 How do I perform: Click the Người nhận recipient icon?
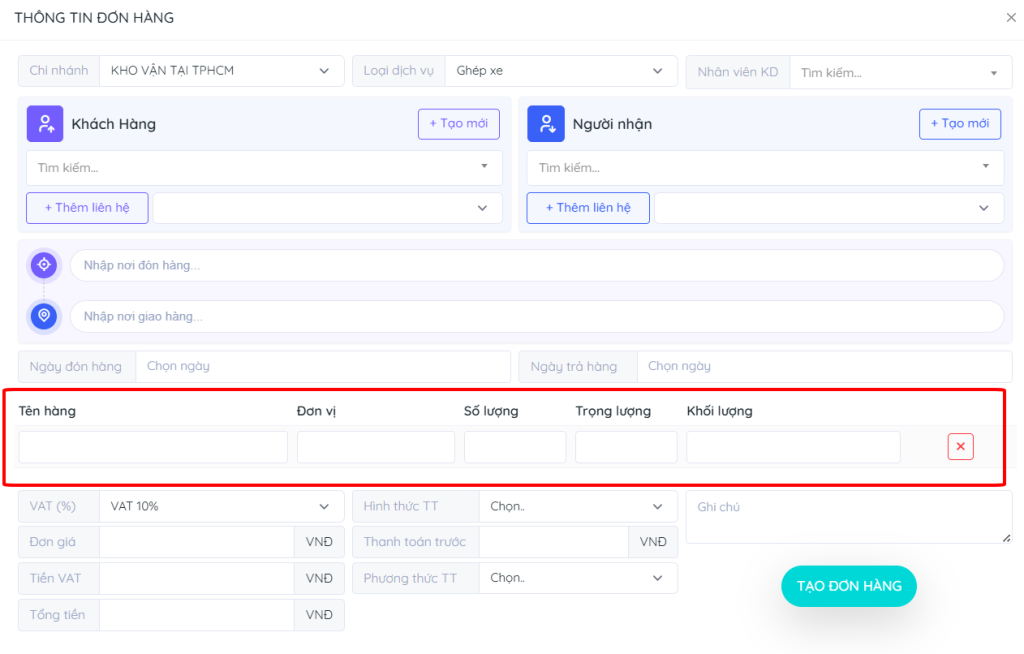point(546,124)
